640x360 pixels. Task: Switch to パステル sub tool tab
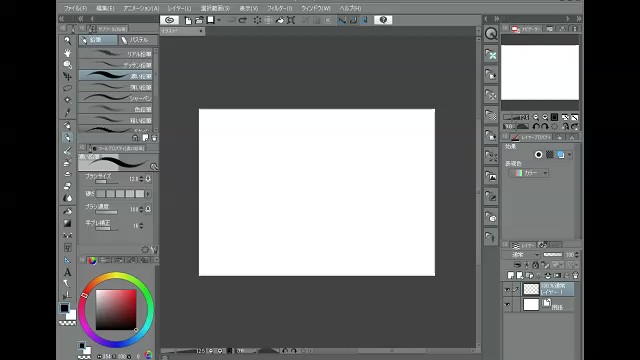pos(138,40)
